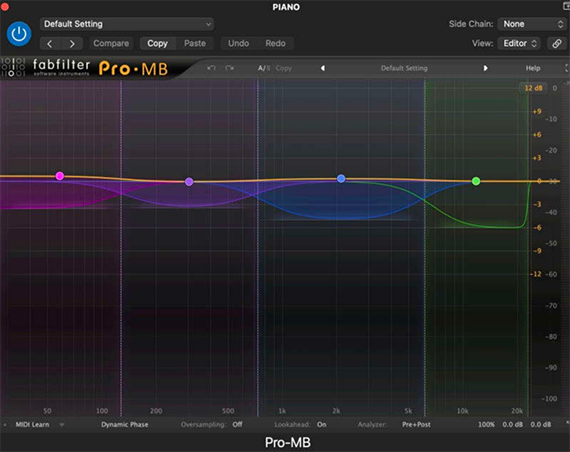Click the first 0.0 dB value
The width and height of the screenshot is (570, 452).
pyautogui.click(x=513, y=424)
